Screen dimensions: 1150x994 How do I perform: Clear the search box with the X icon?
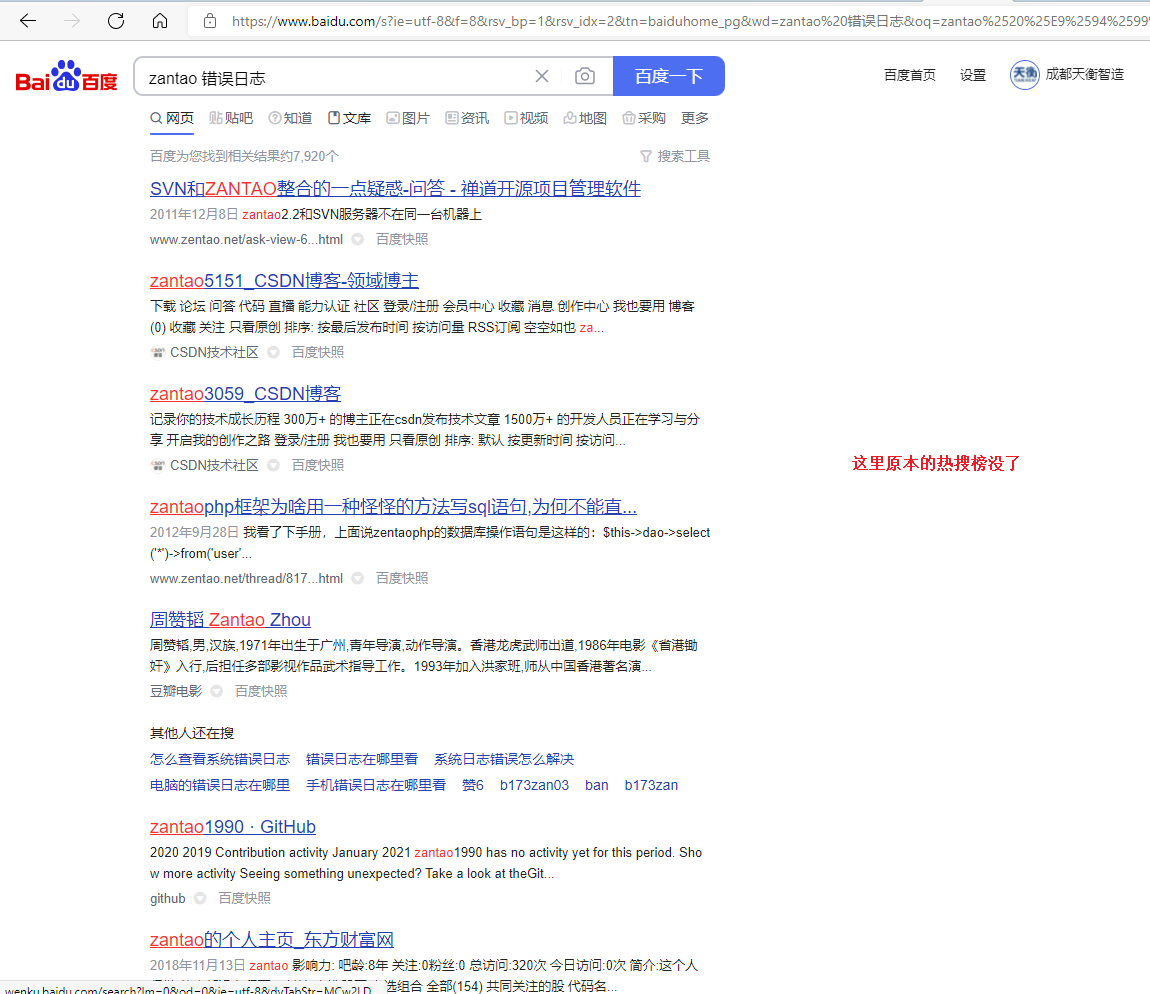pyautogui.click(x=542, y=76)
